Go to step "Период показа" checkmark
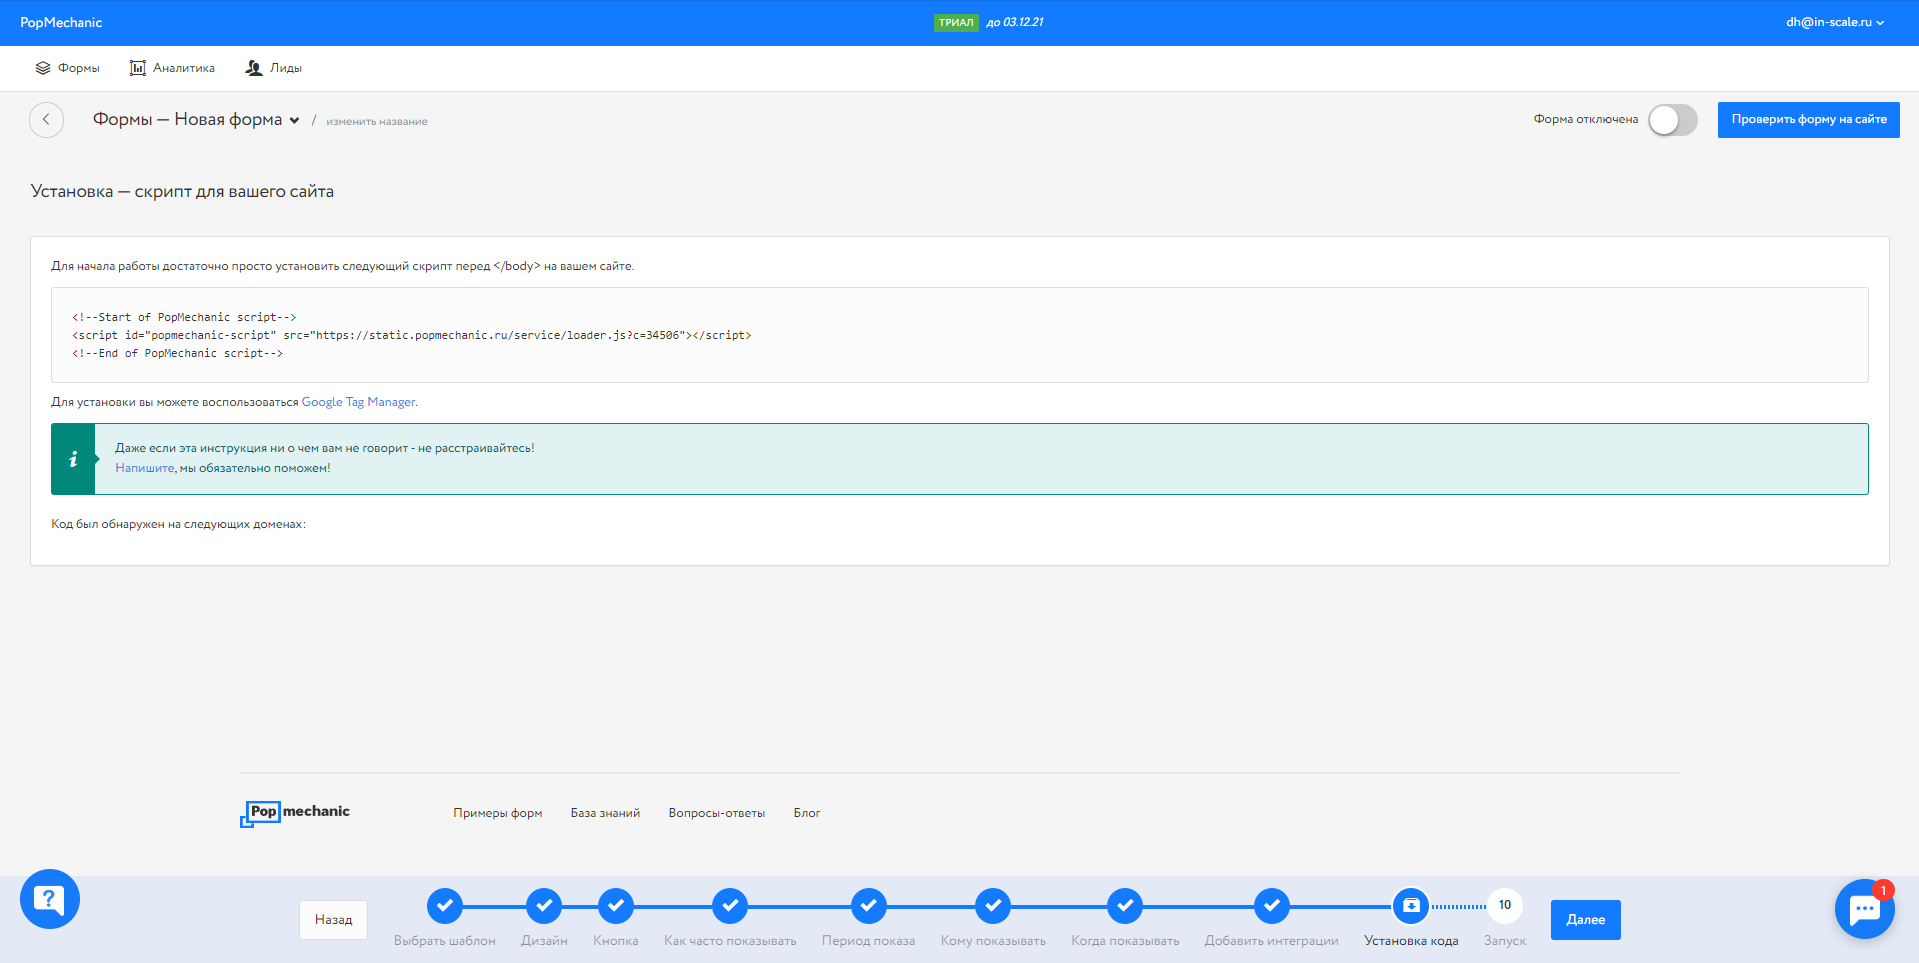This screenshot has height=963, width=1919. [x=869, y=906]
